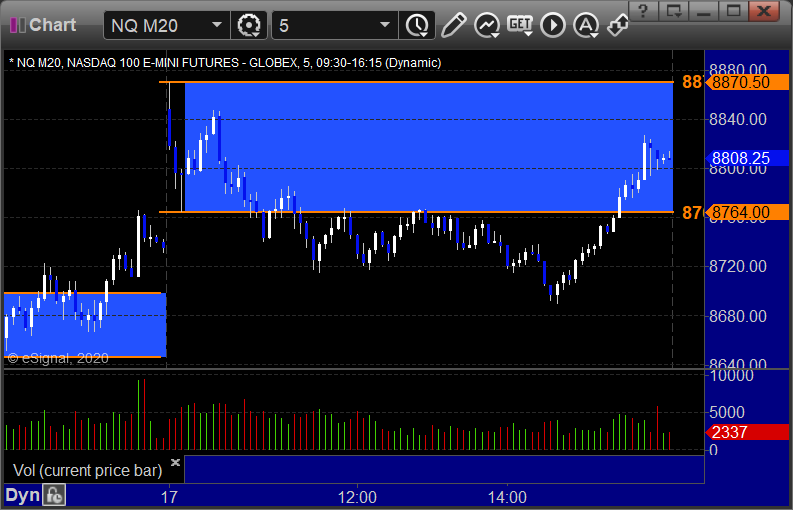
Task: Click the 10000 volume axis label
Action: 732,375
